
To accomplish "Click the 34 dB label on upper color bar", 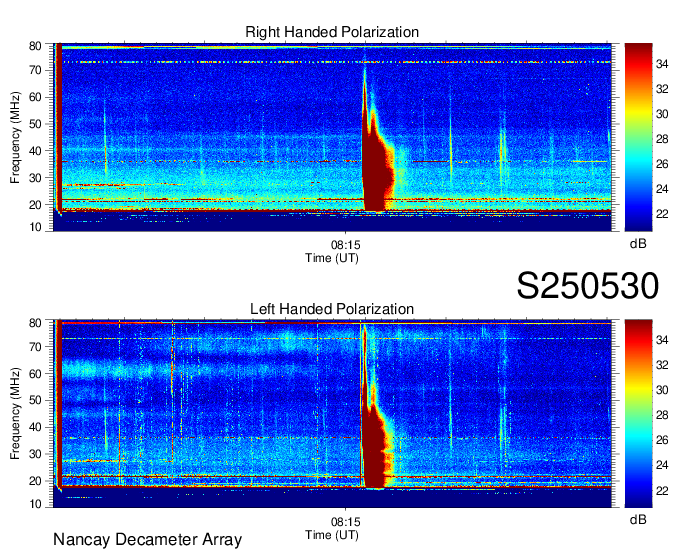I will click(x=662, y=64).
